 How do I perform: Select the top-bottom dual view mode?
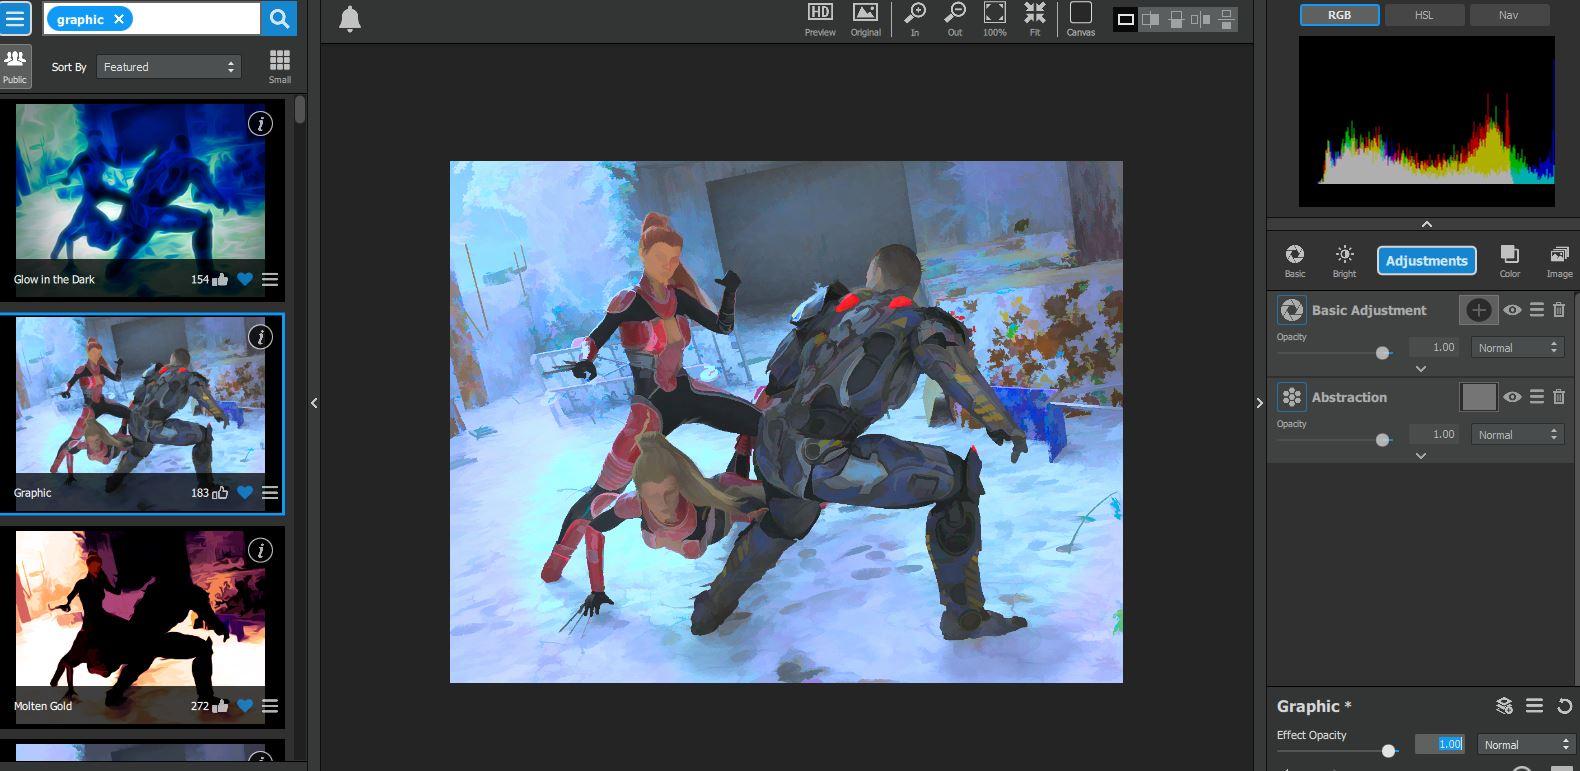(x=1226, y=19)
